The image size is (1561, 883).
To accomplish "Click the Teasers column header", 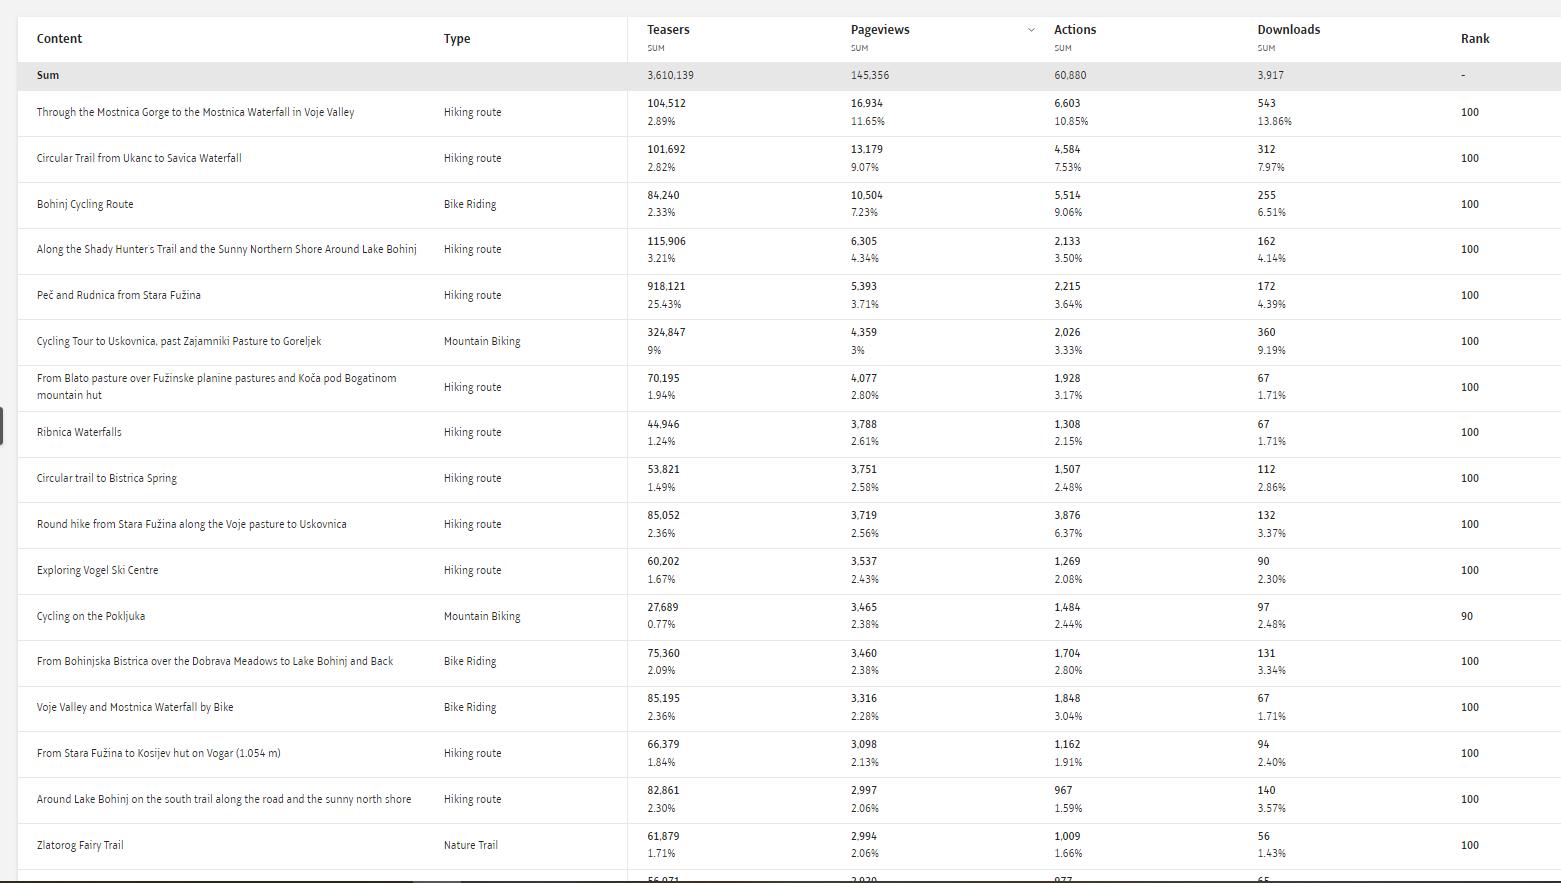I will pos(668,30).
